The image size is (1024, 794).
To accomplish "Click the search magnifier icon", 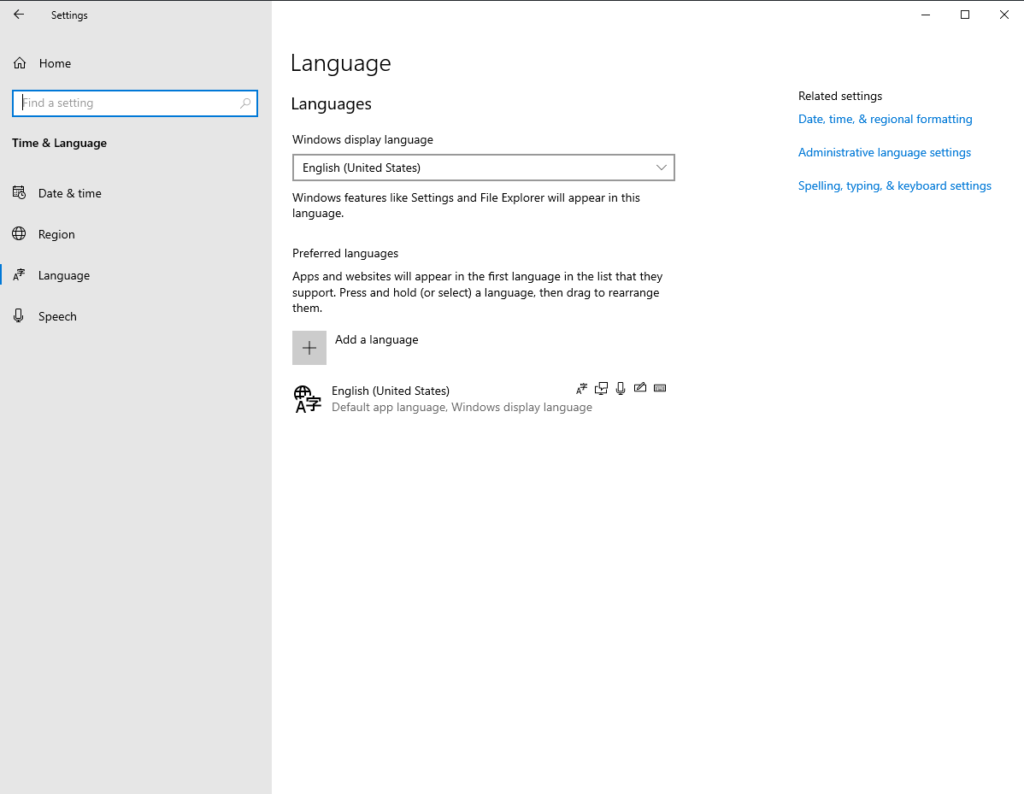I will click(246, 103).
